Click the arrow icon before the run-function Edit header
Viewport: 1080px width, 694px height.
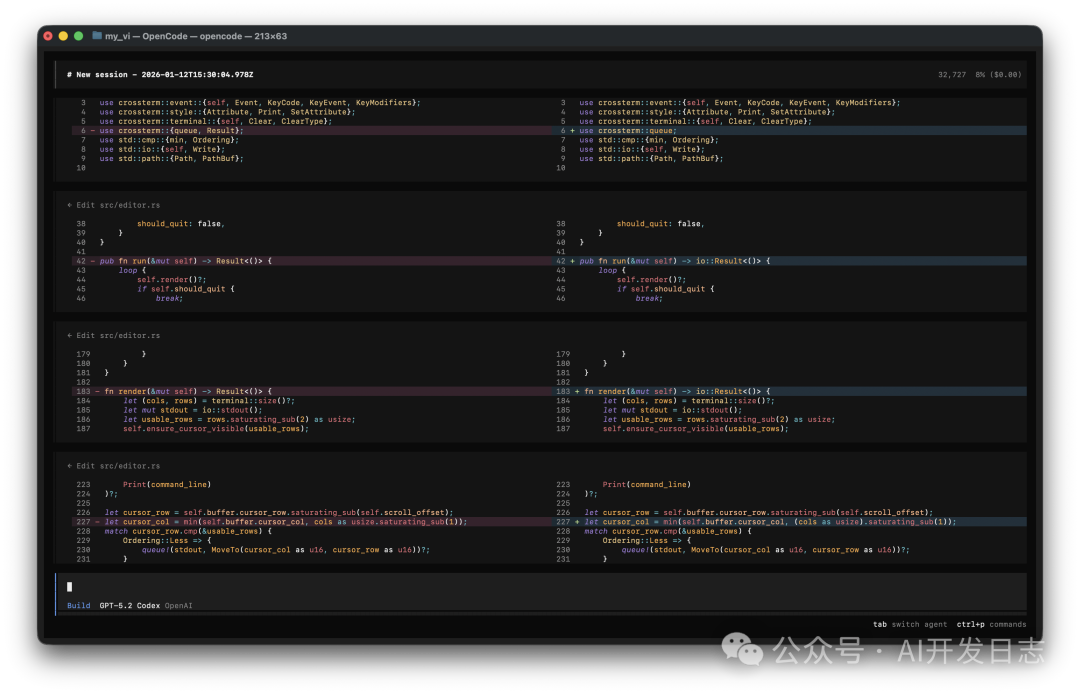pos(70,205)
